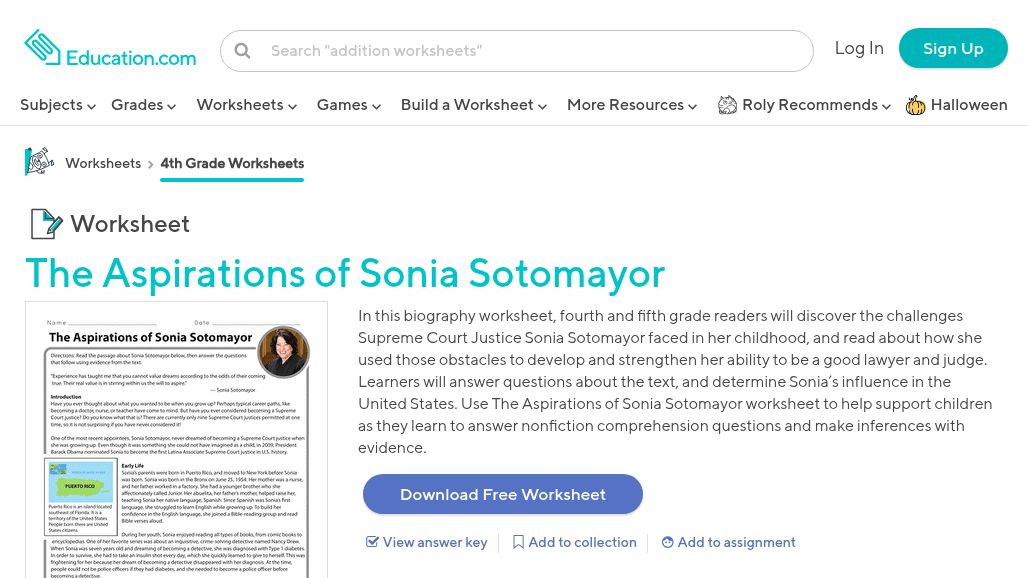The width and height of the screenshot is (1028, 578).
Task: Click the magnifying glass search icon
Action: pyautogui.click(x=242, y=51)
